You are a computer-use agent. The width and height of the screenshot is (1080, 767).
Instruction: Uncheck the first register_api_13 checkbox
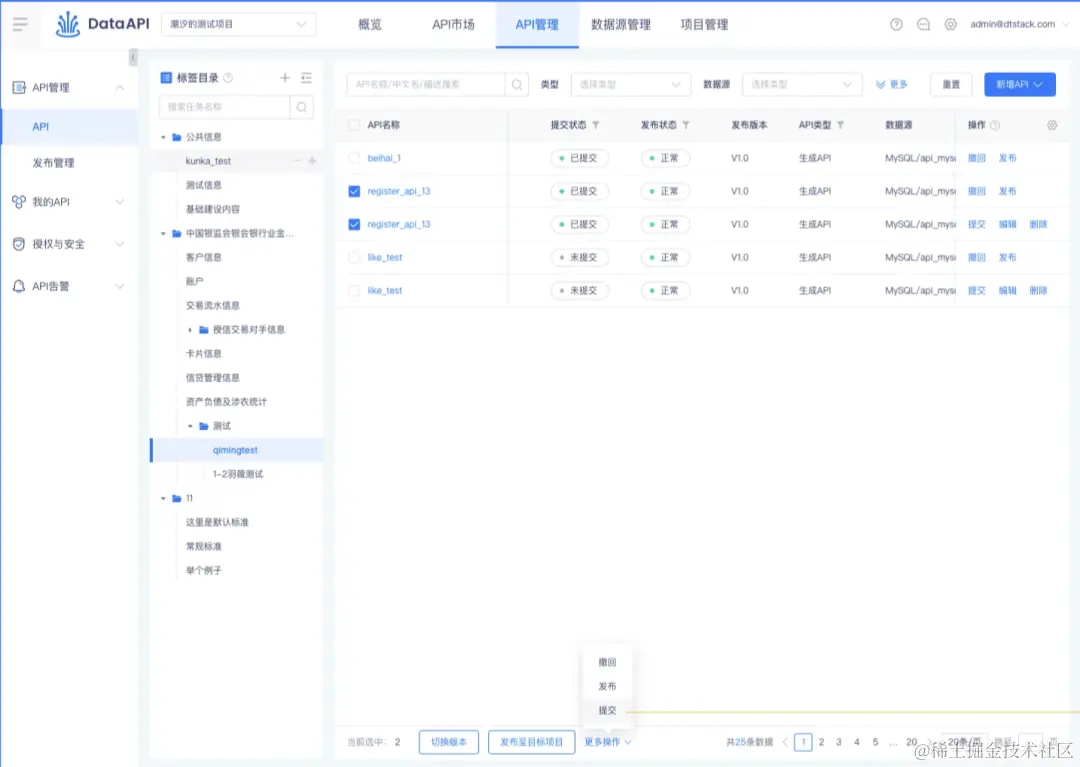(x=354, y=191)
